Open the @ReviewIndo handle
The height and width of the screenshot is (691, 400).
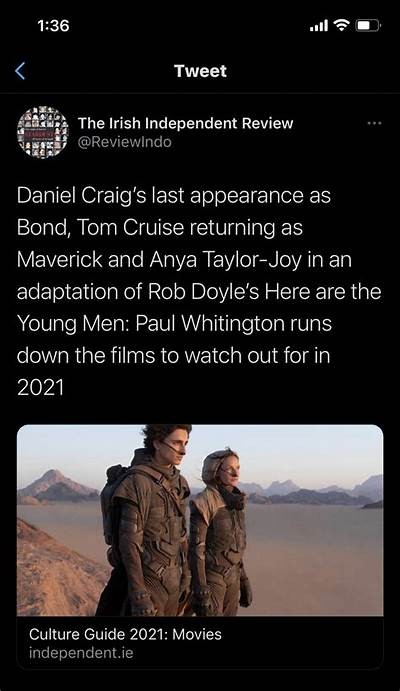125,142
